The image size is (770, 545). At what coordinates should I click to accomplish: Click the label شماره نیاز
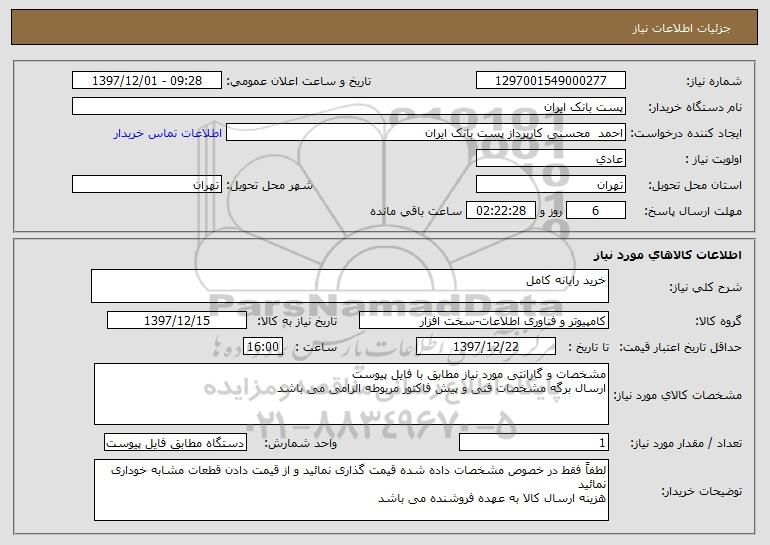(714, 81)
